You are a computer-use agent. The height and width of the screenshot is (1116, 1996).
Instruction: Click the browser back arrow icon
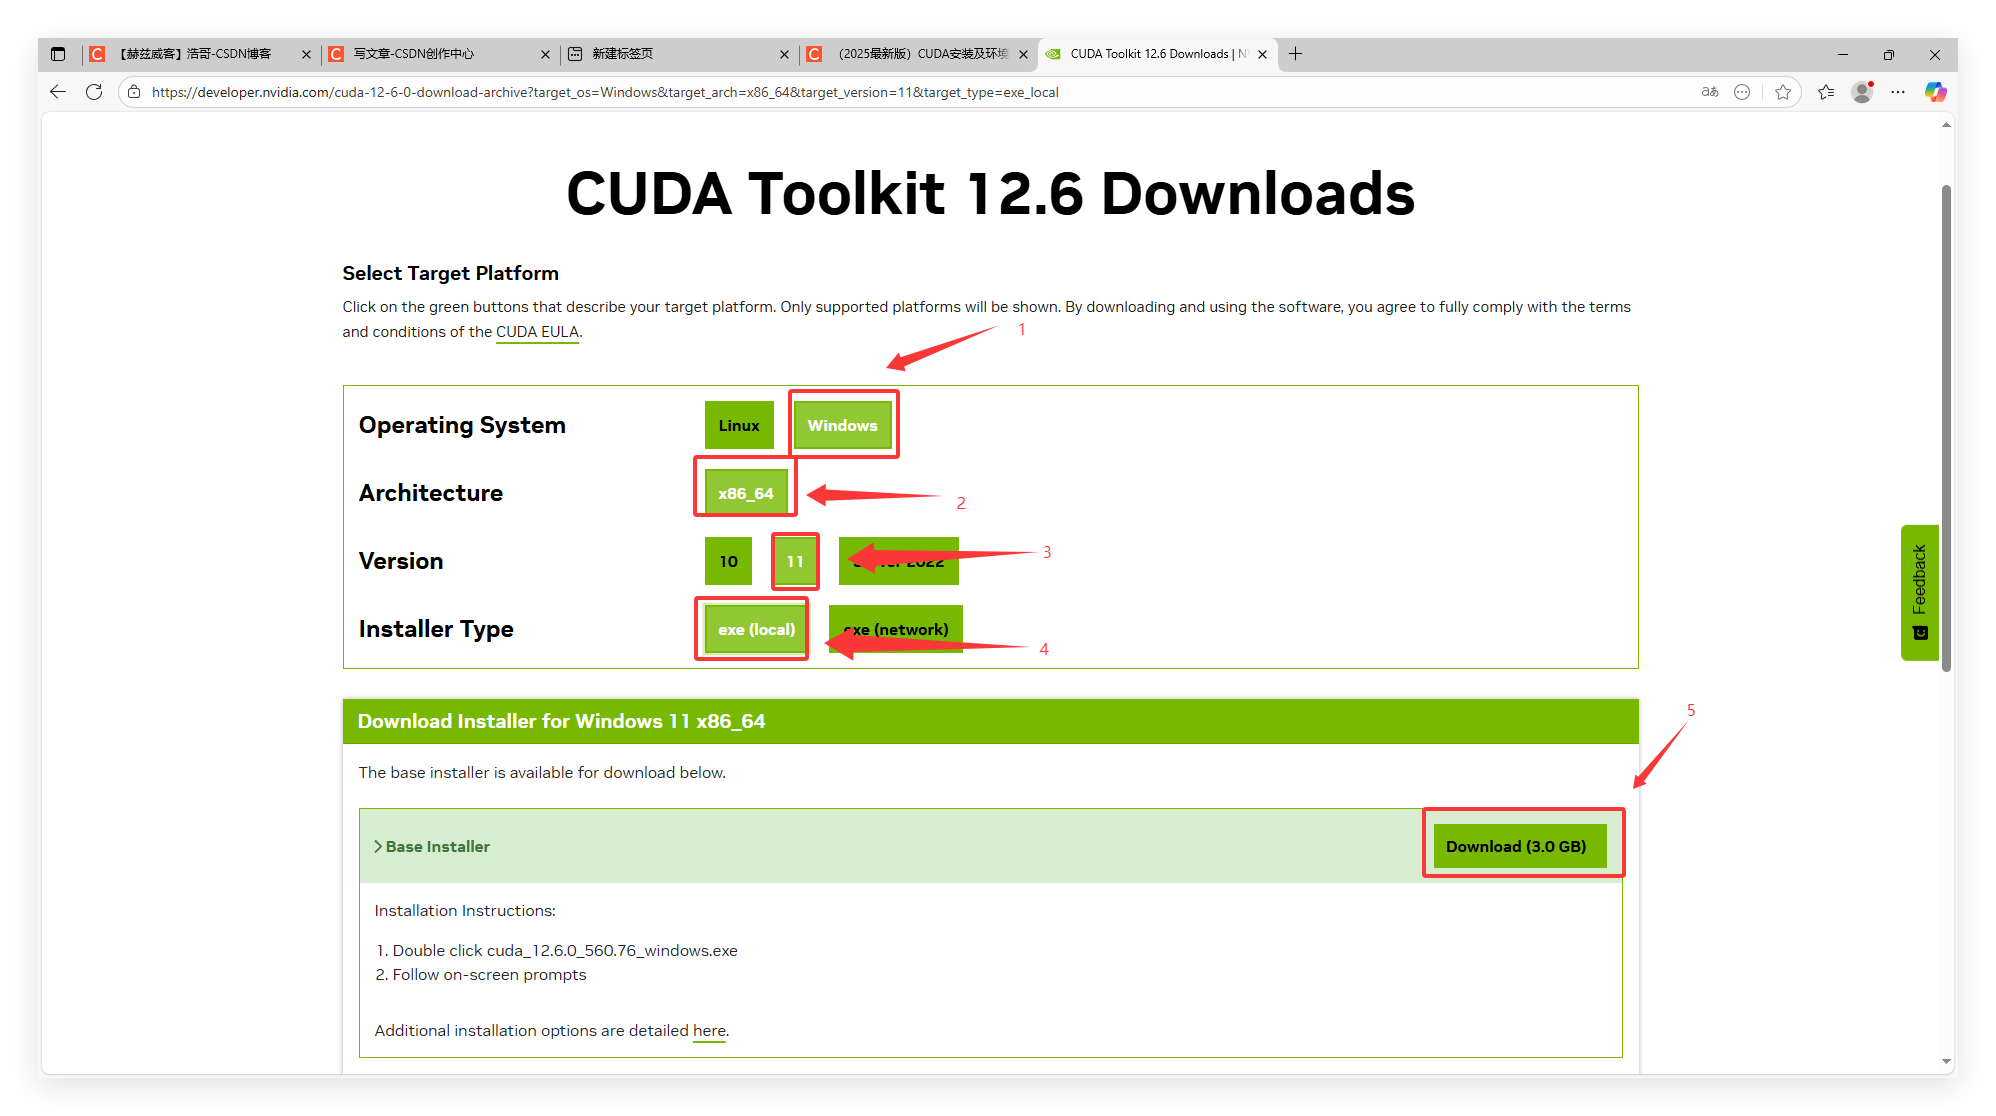(58, 92)
